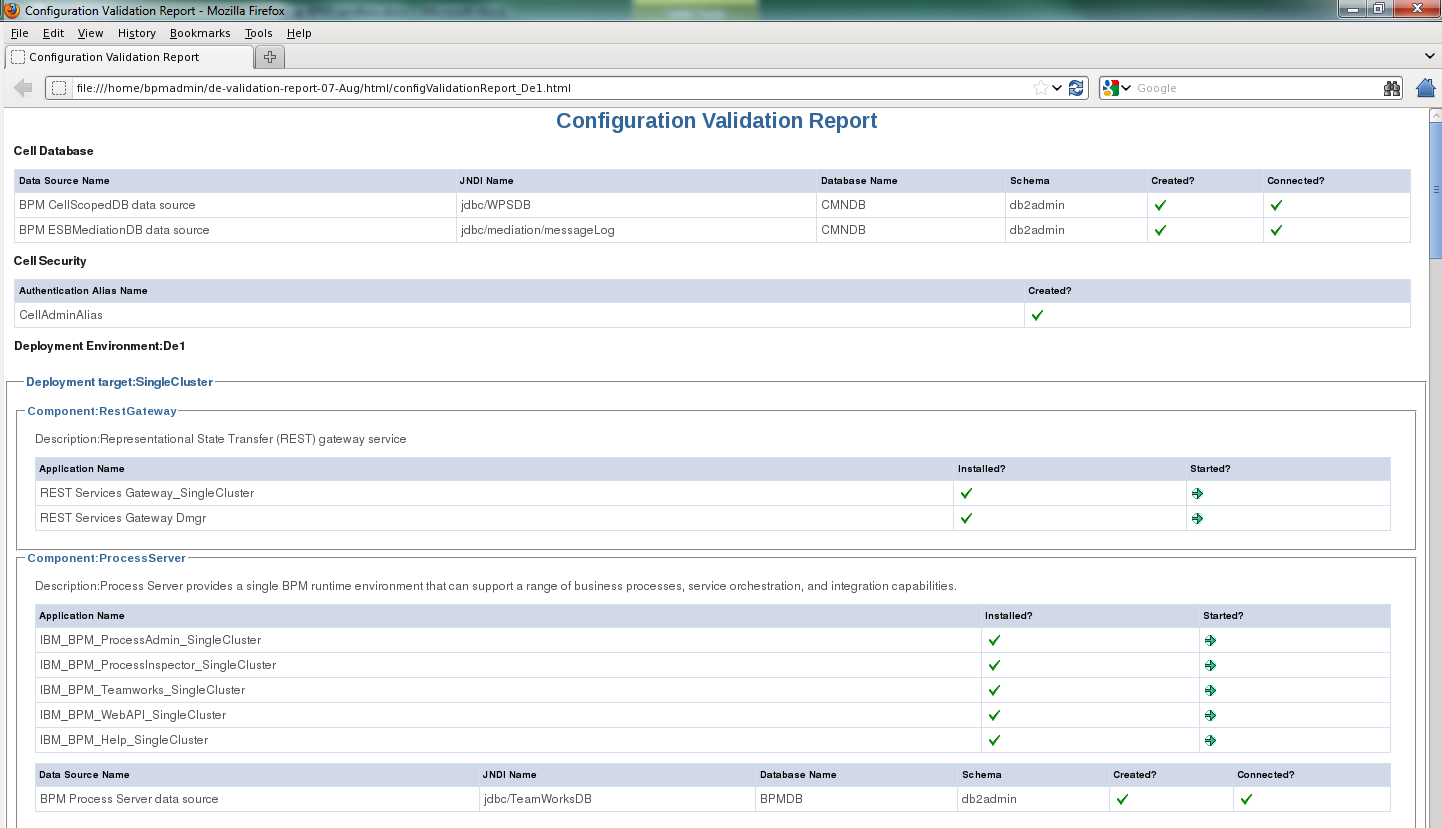This screenshot has width=1442, height=828.
Task: Open the View menu
Action: click(x=90, y=33)
